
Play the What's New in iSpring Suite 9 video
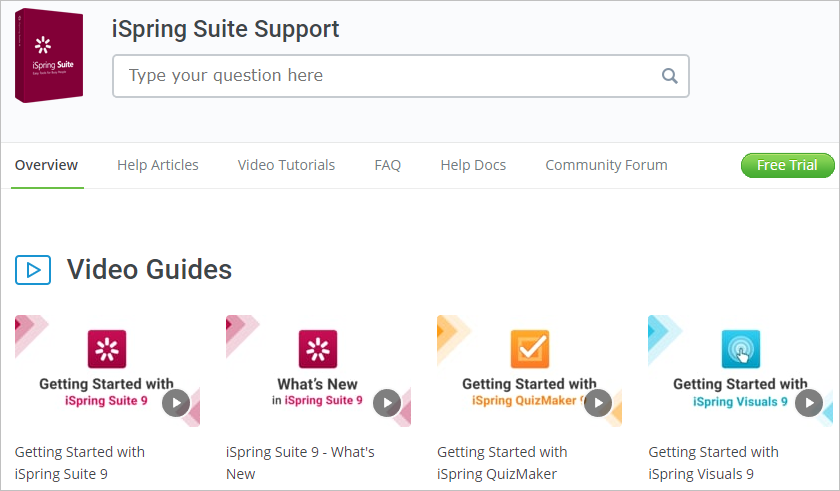click(x=387, y=402)
